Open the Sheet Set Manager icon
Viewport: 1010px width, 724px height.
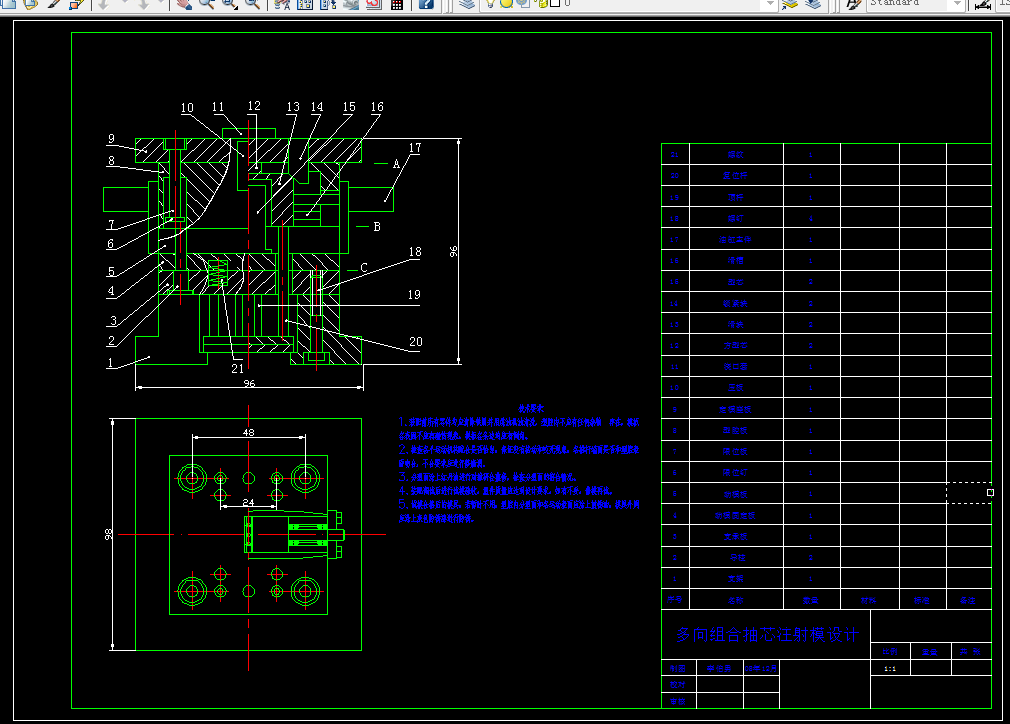point(351,4)
